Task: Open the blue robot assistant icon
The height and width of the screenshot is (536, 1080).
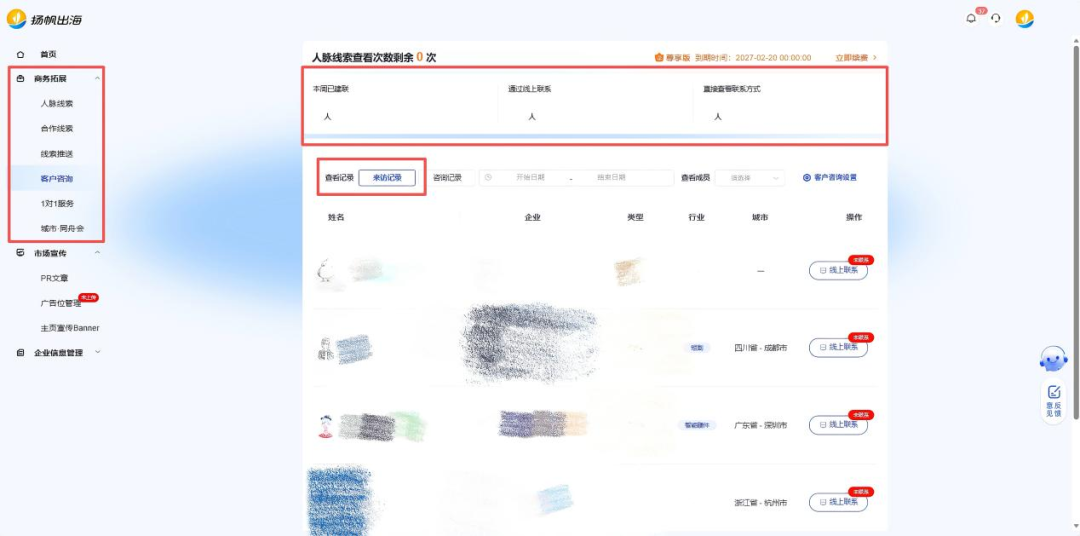Action: click(1053, 359)
